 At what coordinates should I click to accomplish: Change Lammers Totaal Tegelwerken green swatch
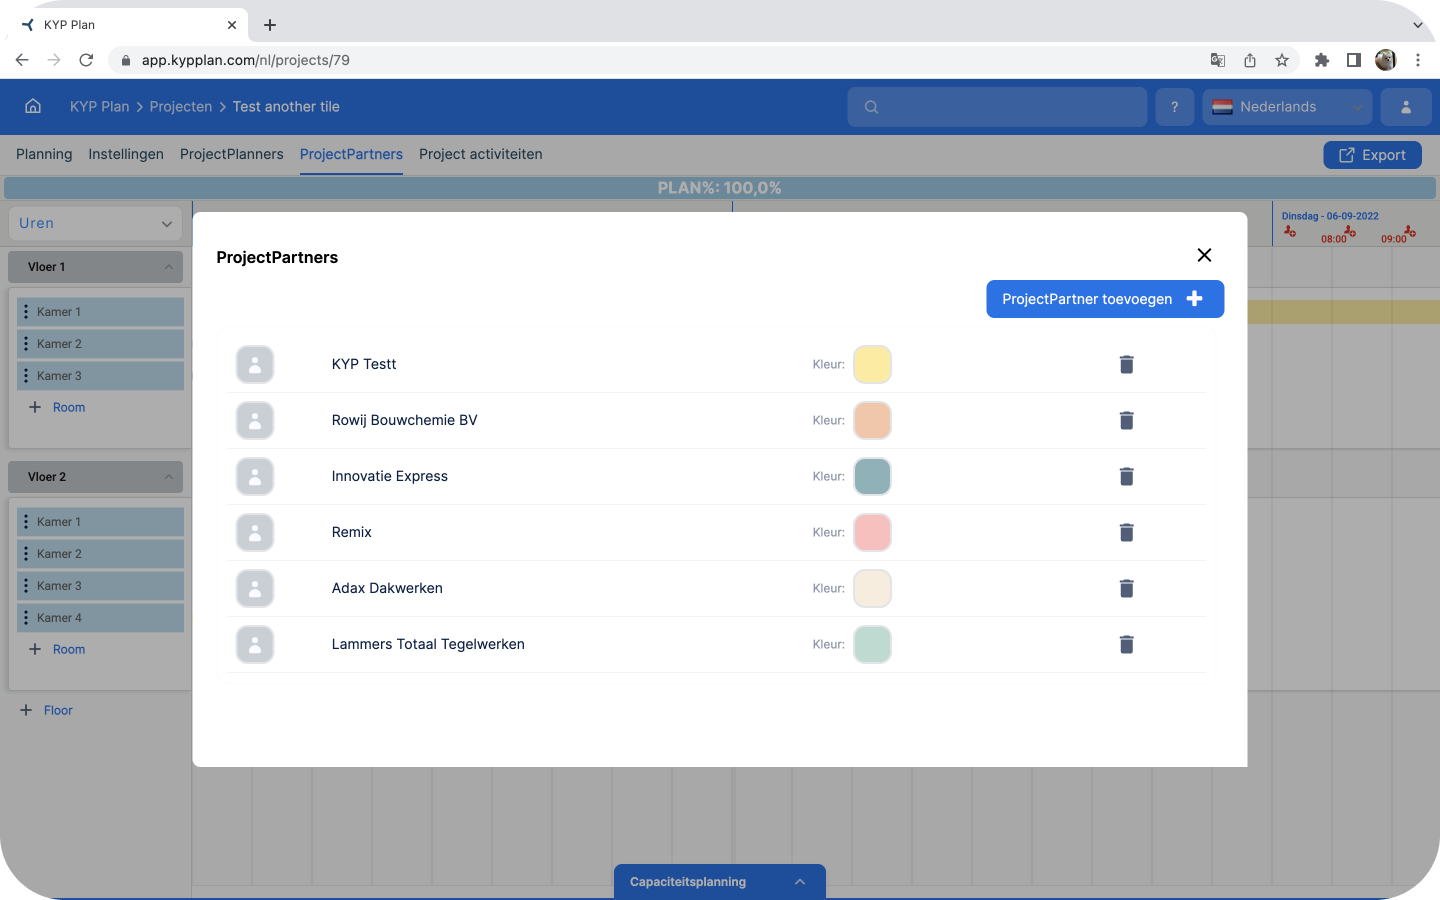(872, 644)
